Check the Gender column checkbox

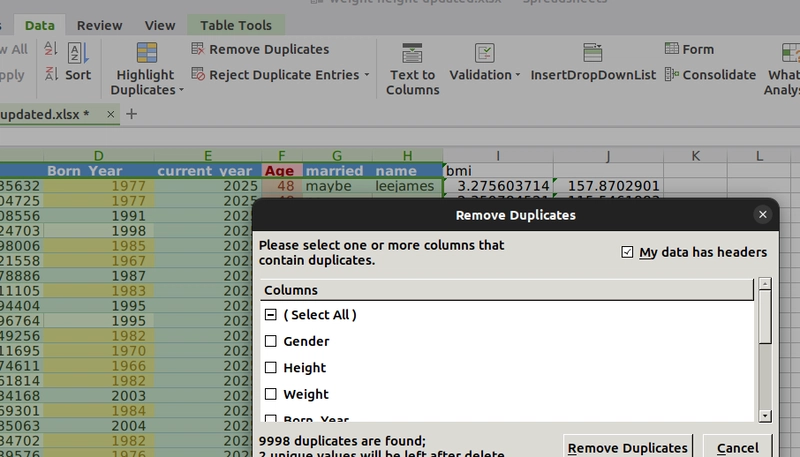point(270,341)
